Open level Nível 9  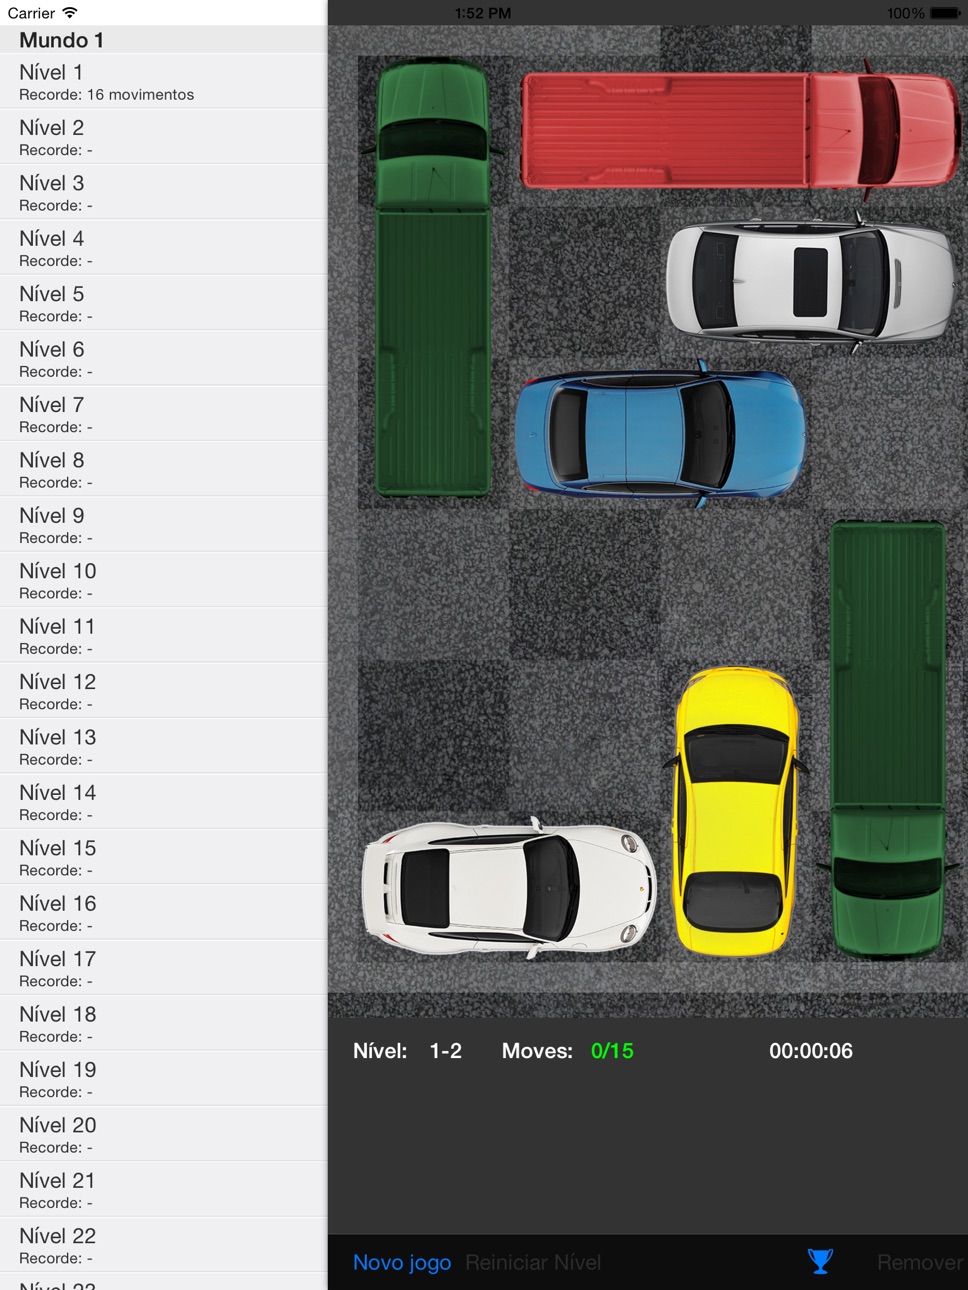[x=163, y=525]
